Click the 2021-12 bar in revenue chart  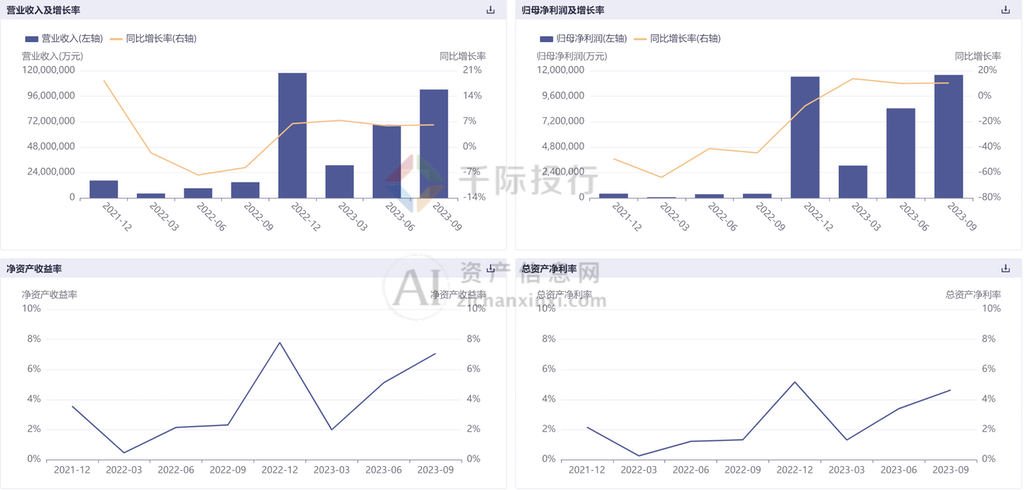coord(104,189)
